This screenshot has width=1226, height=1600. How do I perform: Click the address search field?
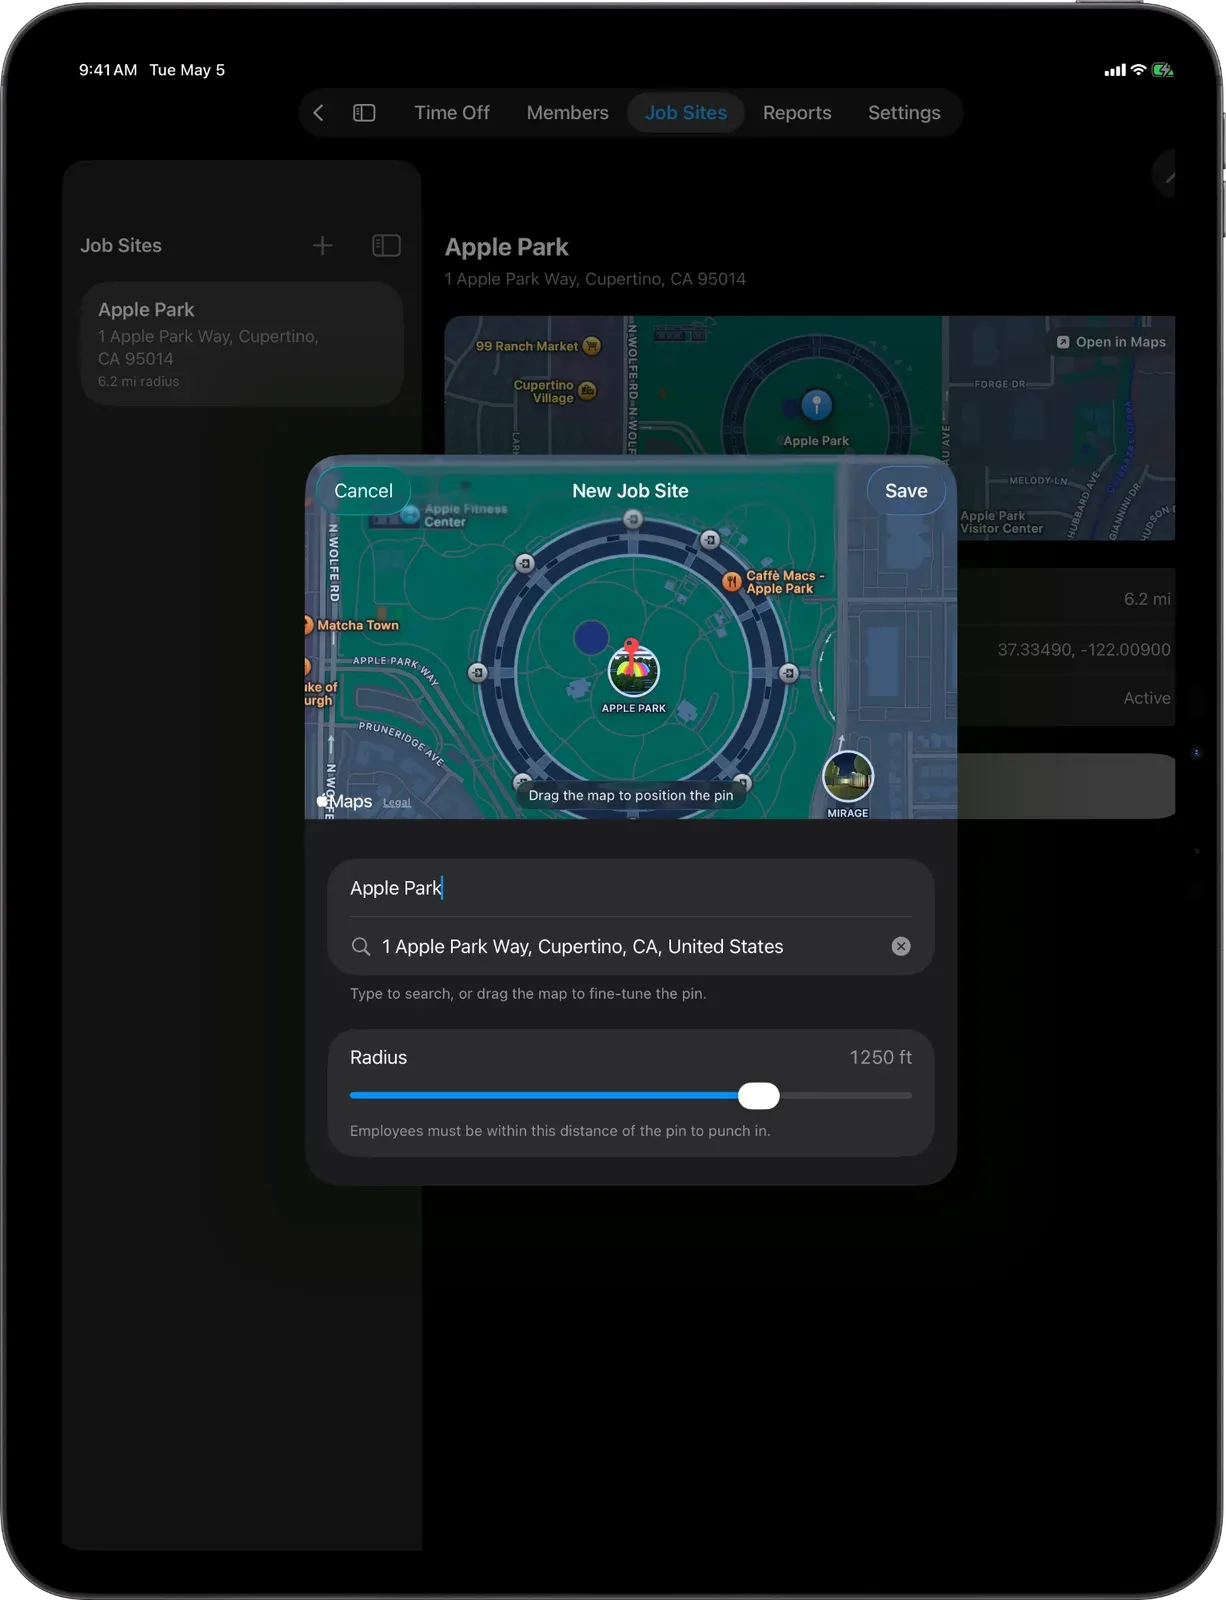(x=631, y=946)
